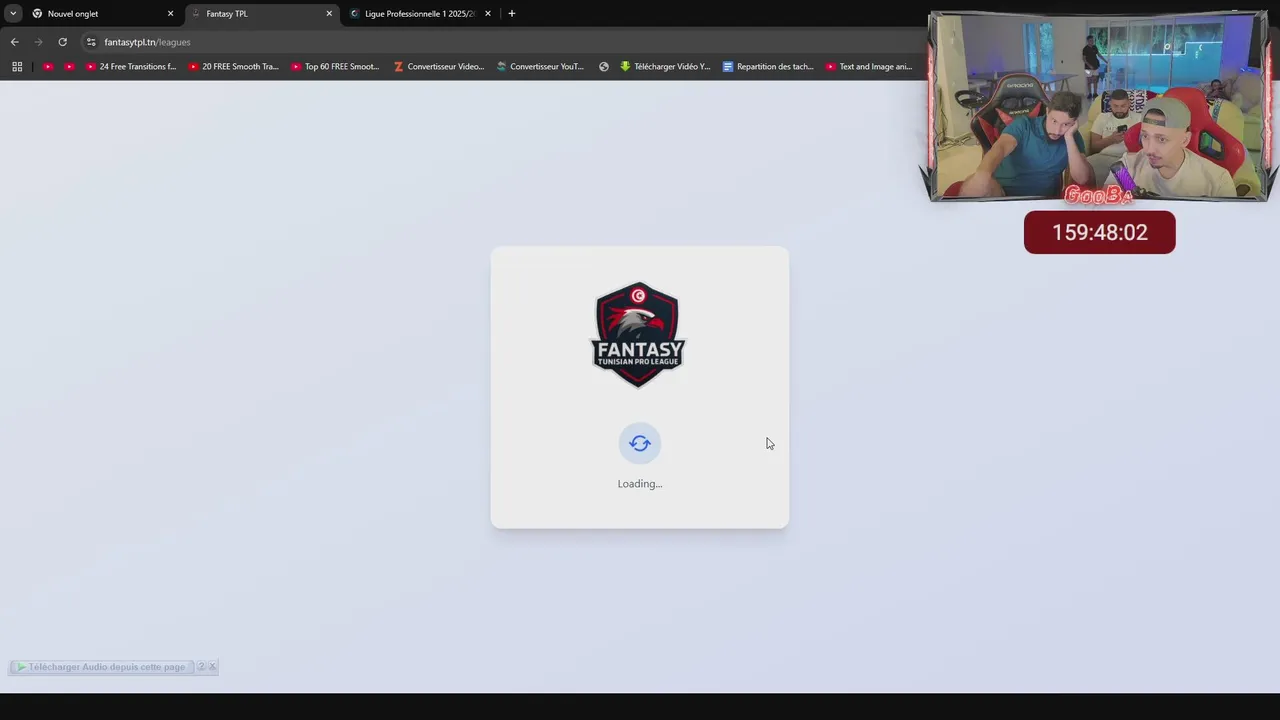1280x720 pixels.
Task: Open the apps grid shortcut
Action: 17,67
